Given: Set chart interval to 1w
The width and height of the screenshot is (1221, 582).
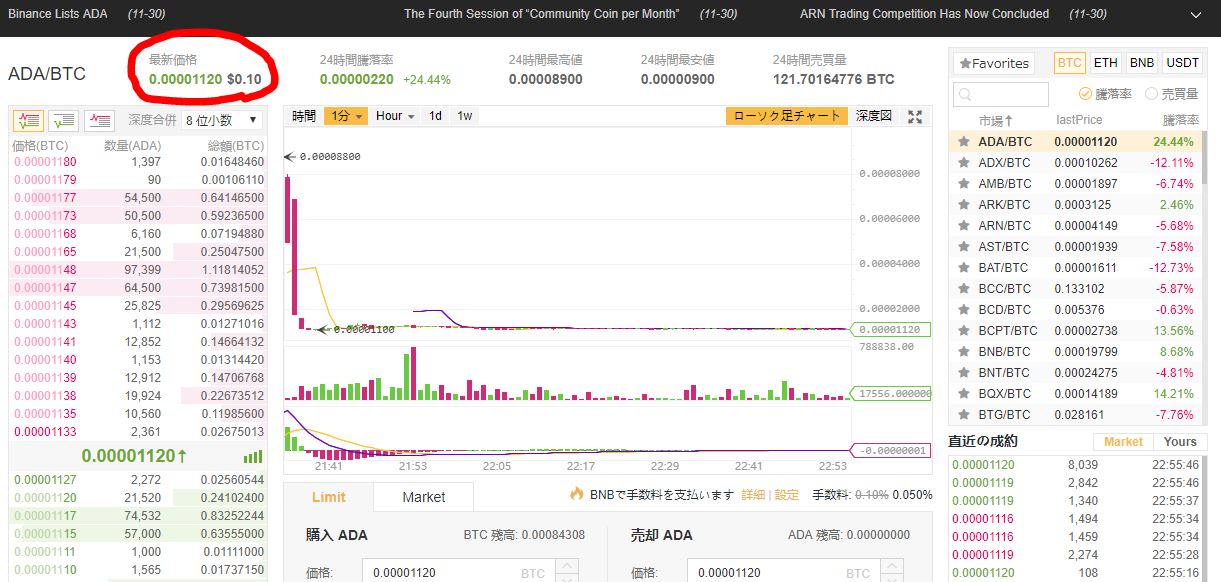Looking at the screenshot, I should 465,116.
